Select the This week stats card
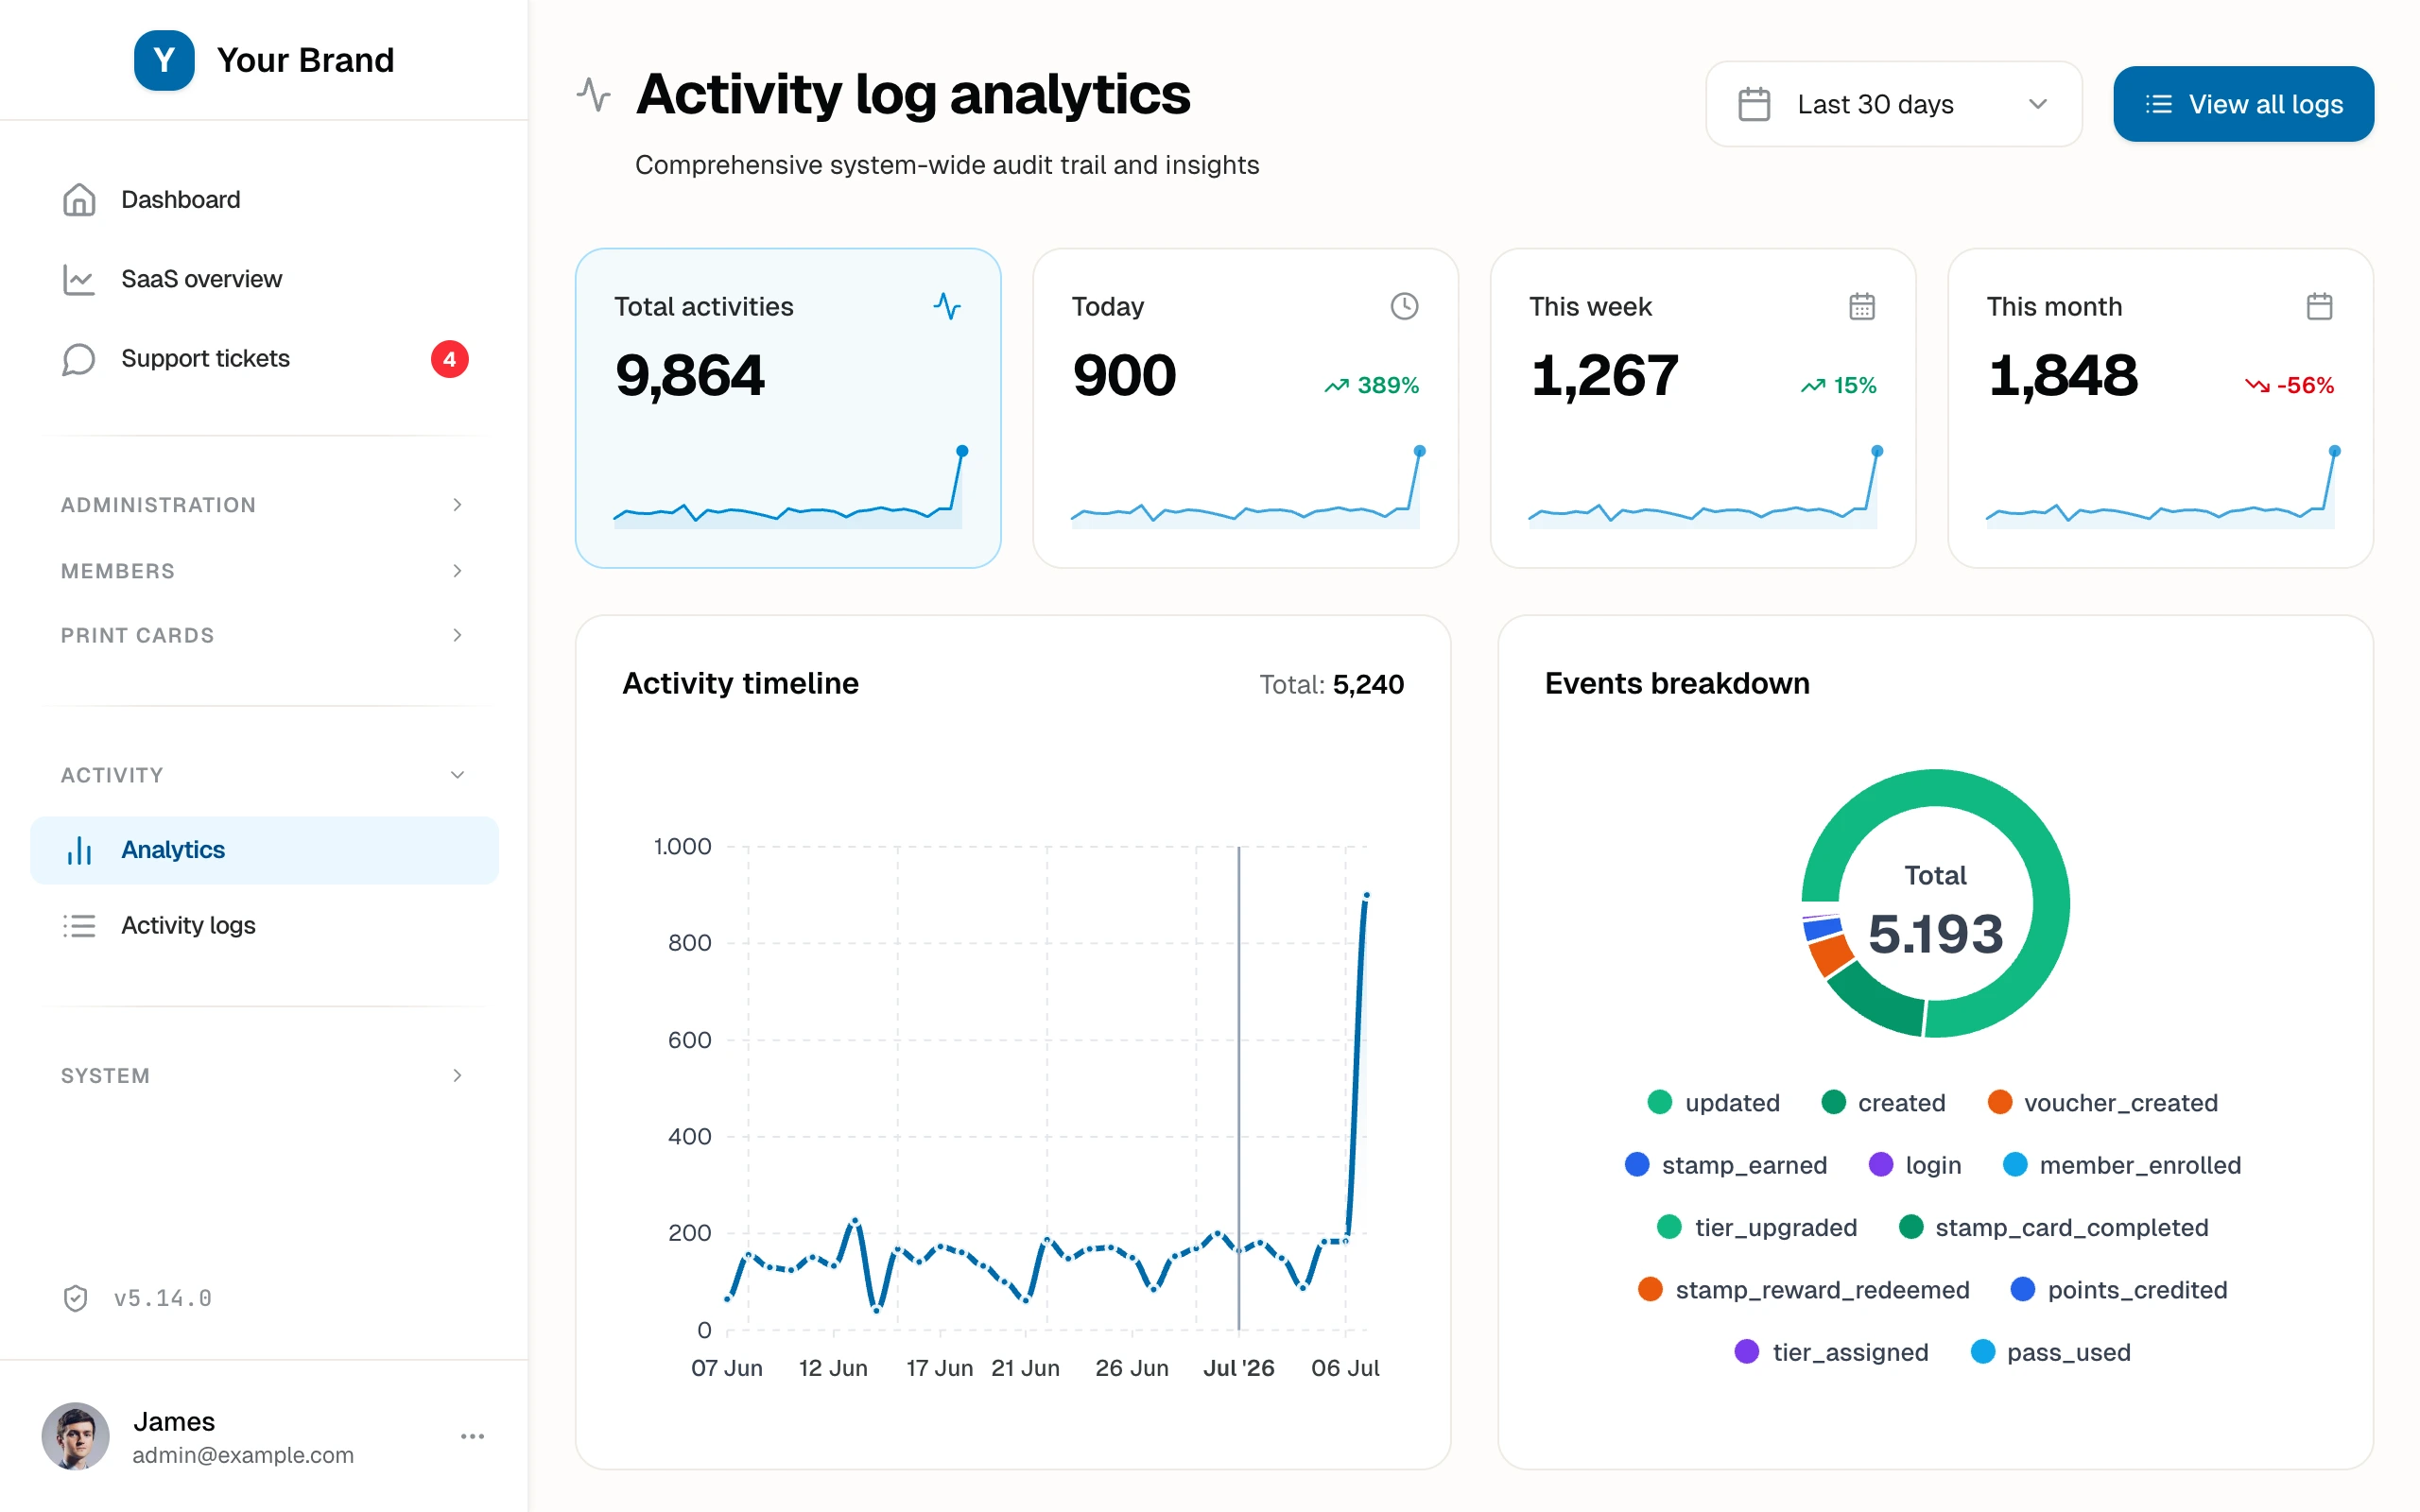Viewport: 2420px width, 1512px height. (1703, 408)
